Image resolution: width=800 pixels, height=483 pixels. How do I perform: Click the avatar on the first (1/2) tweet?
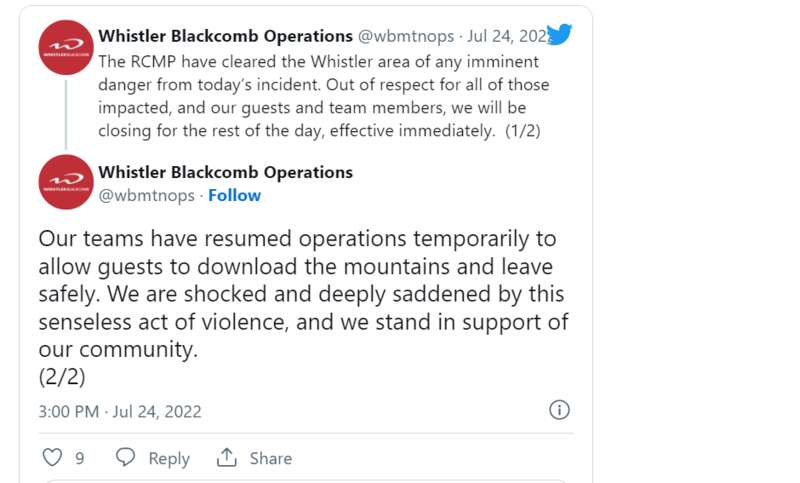(67, 47)
